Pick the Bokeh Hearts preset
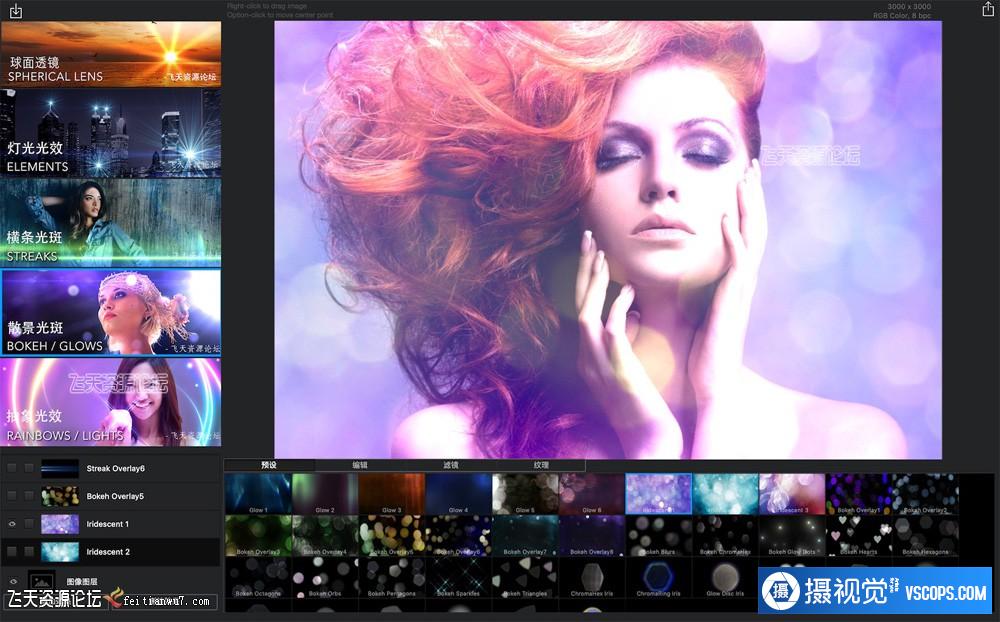The width and height of the screenshot is (1000, 622). point(858,535)
